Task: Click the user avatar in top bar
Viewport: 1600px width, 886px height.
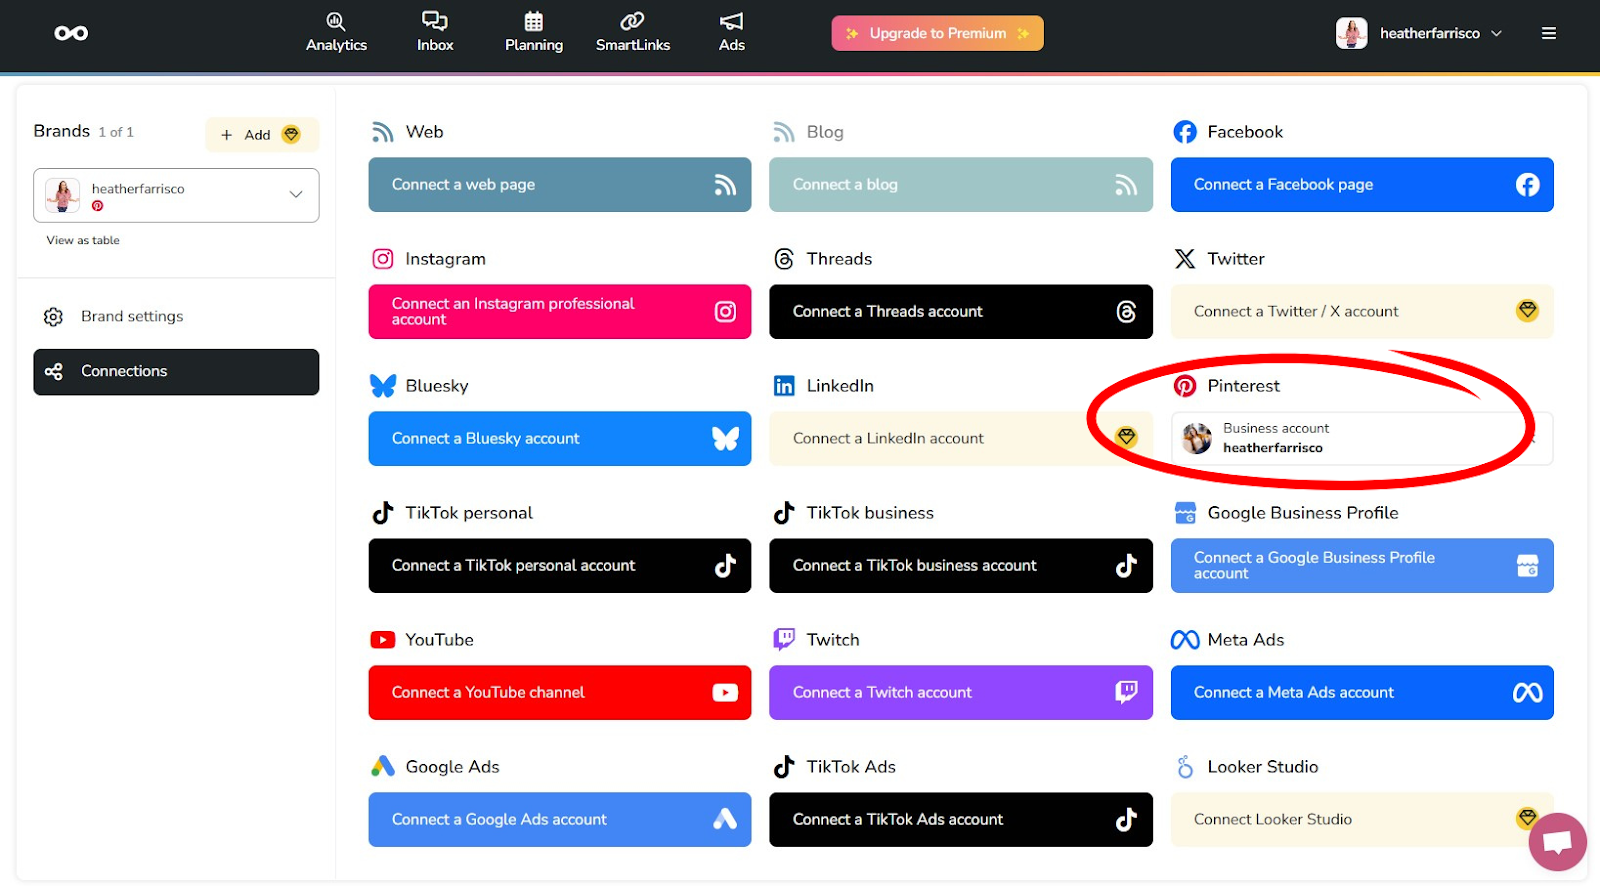Action: pyautogui.click(x=1351, y=33)
